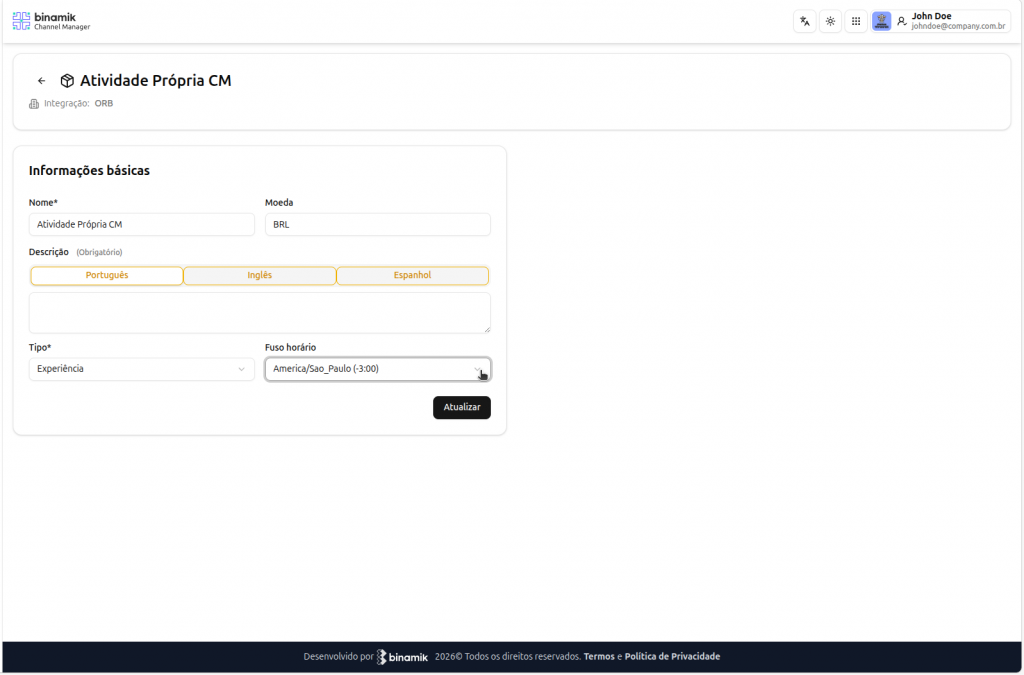Select the Espanhol description tab

412,276
